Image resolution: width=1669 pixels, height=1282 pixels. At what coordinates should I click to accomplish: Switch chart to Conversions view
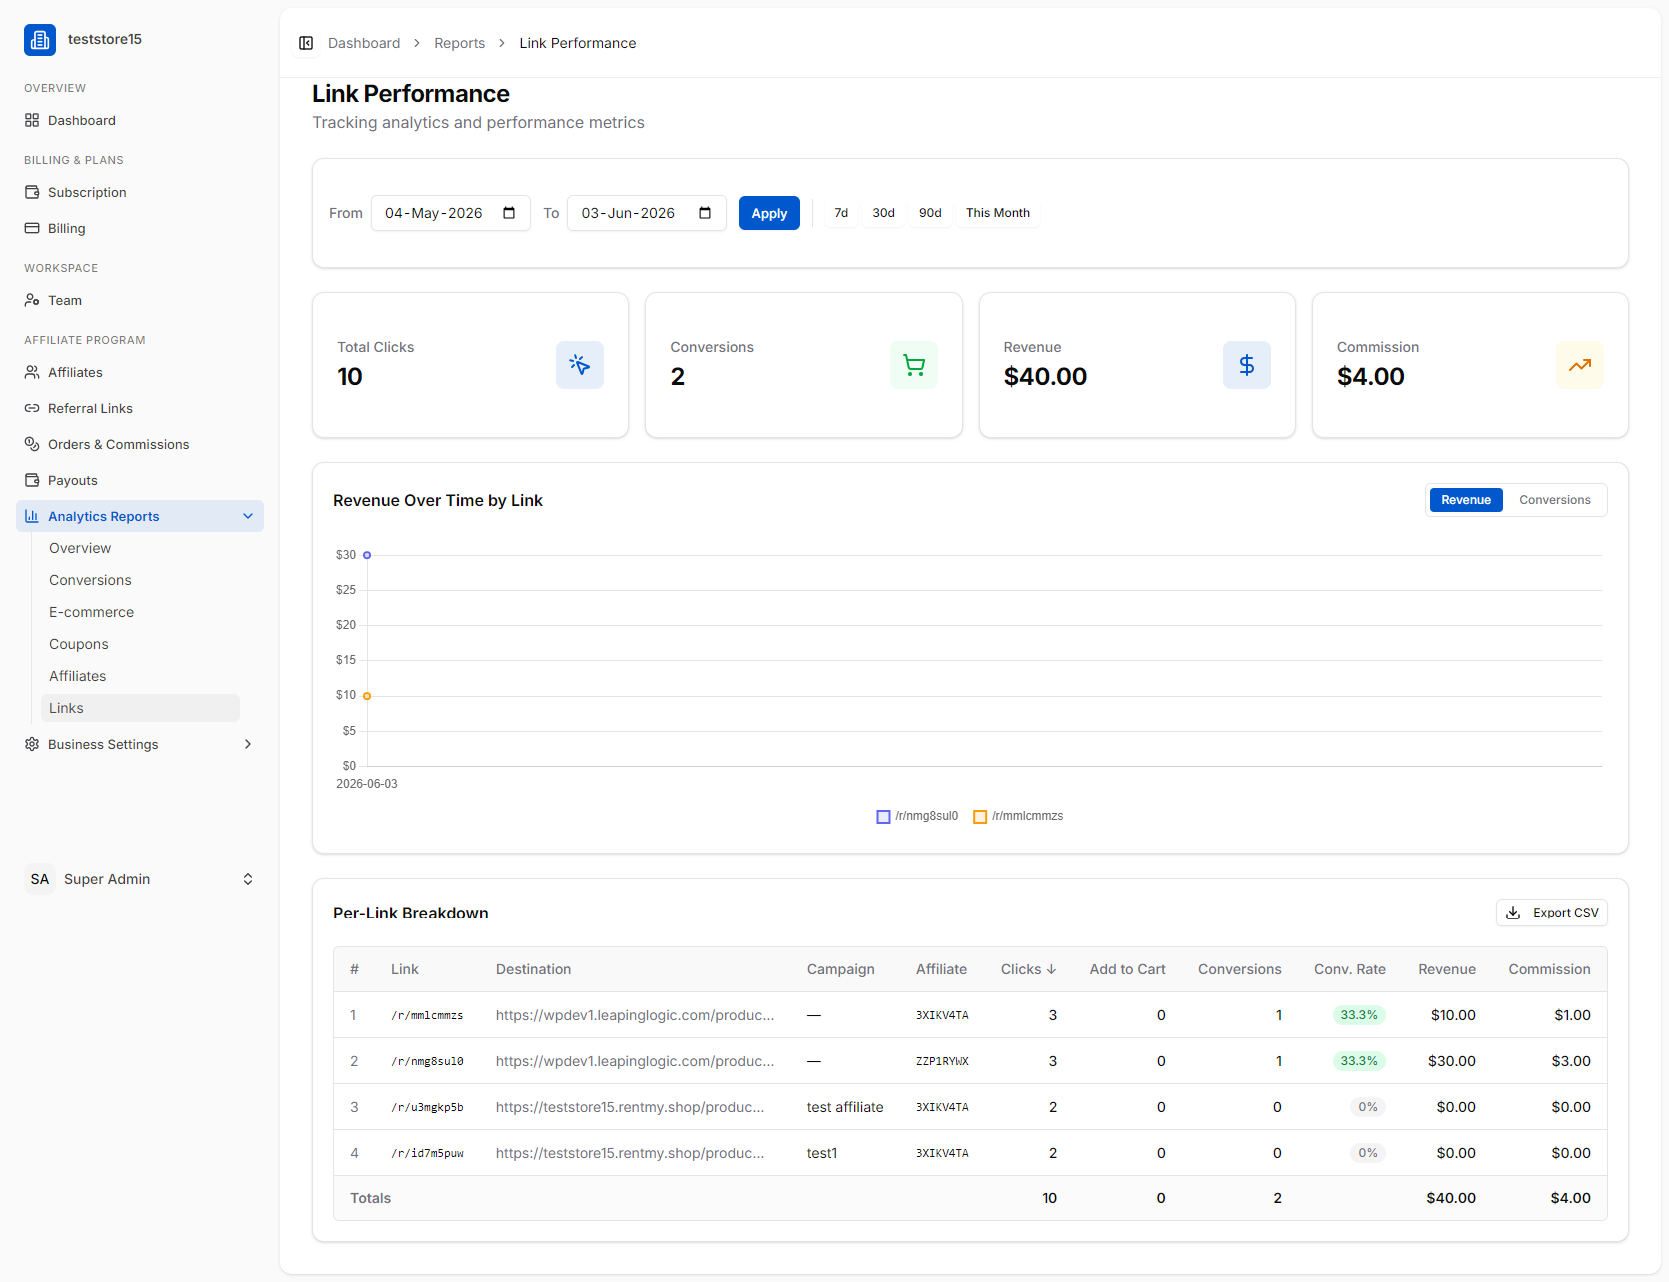[1555, 500]
